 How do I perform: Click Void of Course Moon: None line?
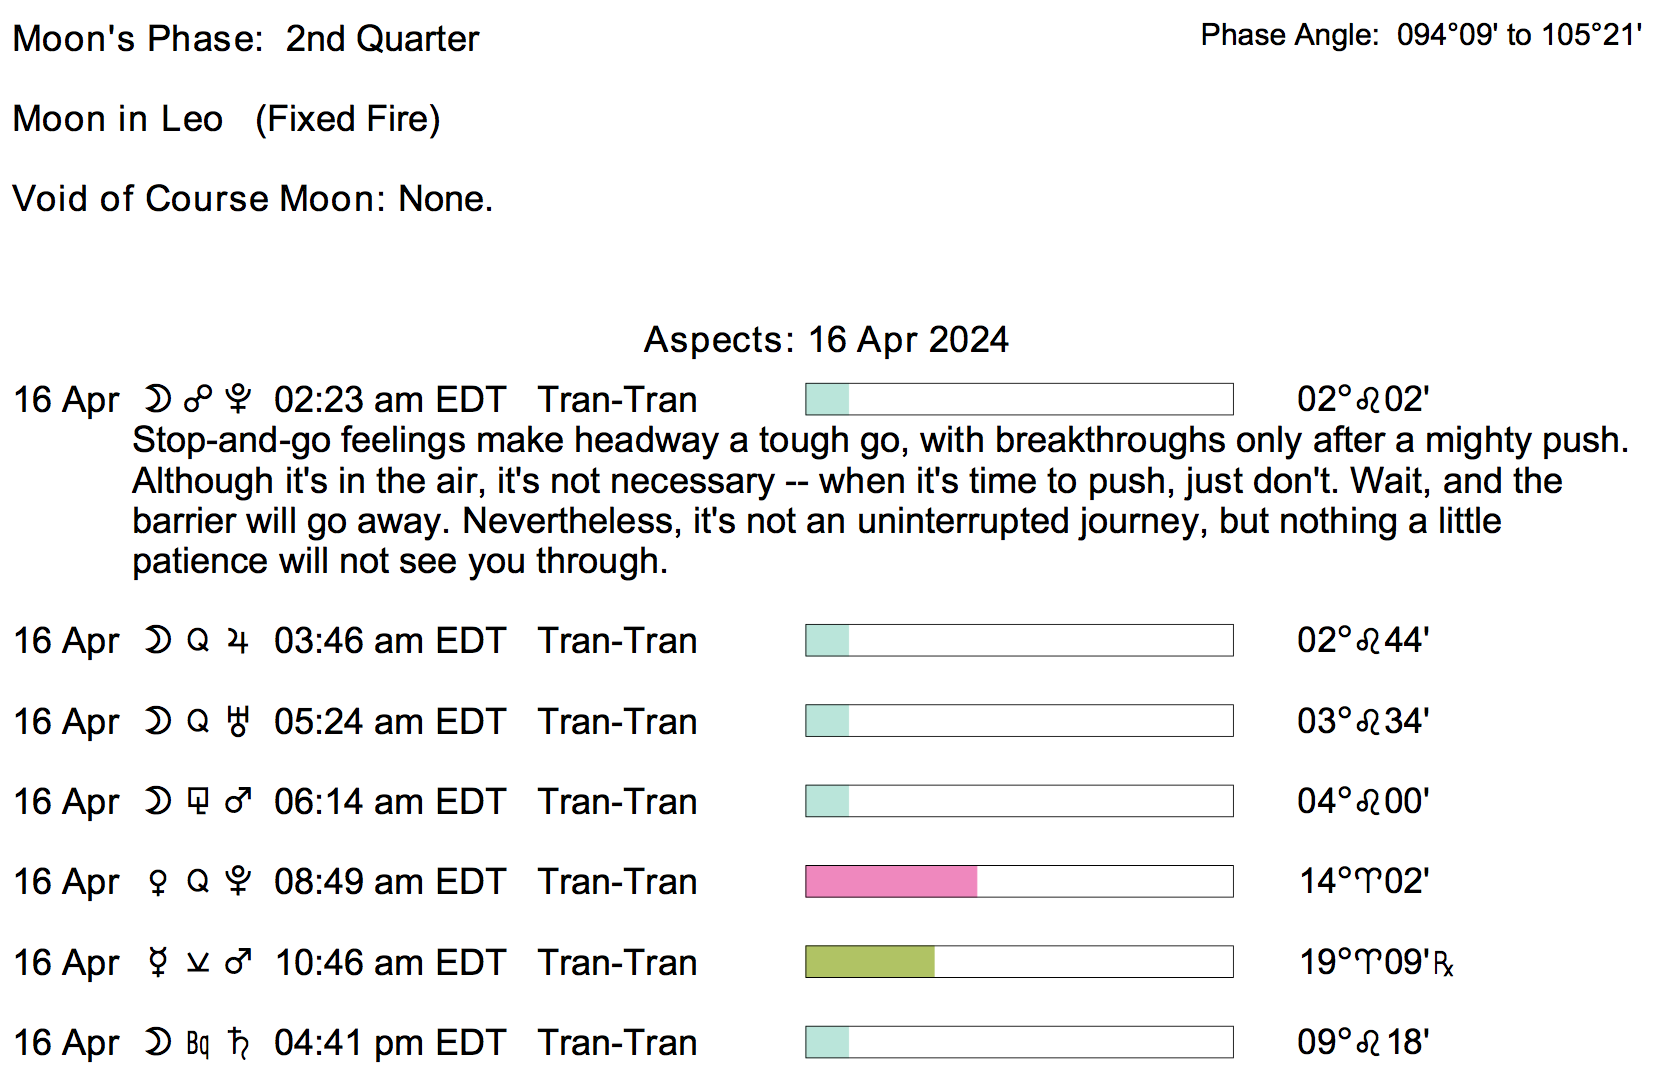pos(252,199)
